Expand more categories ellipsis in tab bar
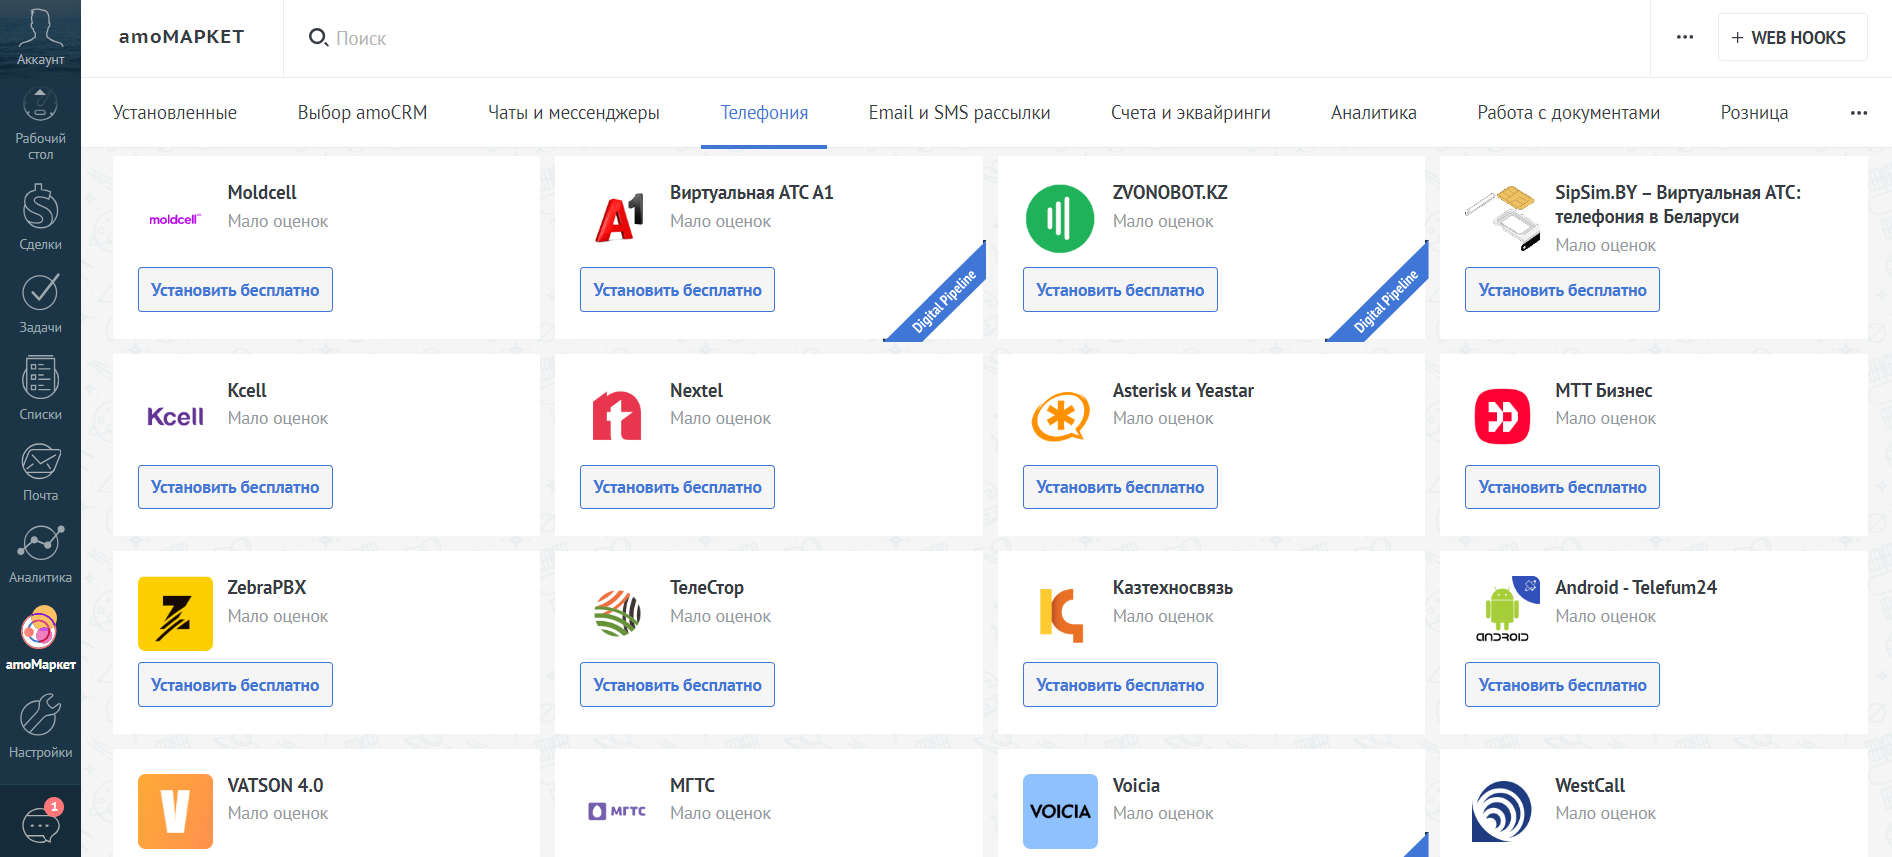 [x=1858, y=113]
